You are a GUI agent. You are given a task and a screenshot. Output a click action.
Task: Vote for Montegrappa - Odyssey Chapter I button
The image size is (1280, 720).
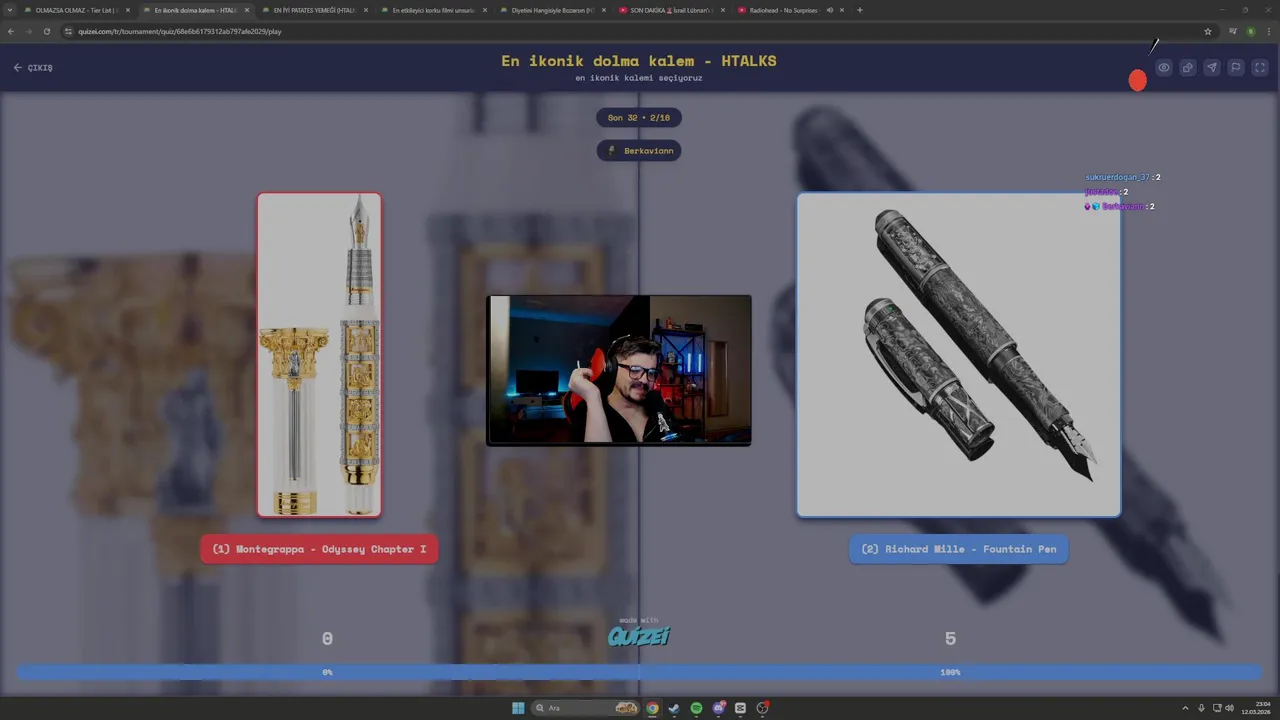pyautogui.click(x=319, y=549)
